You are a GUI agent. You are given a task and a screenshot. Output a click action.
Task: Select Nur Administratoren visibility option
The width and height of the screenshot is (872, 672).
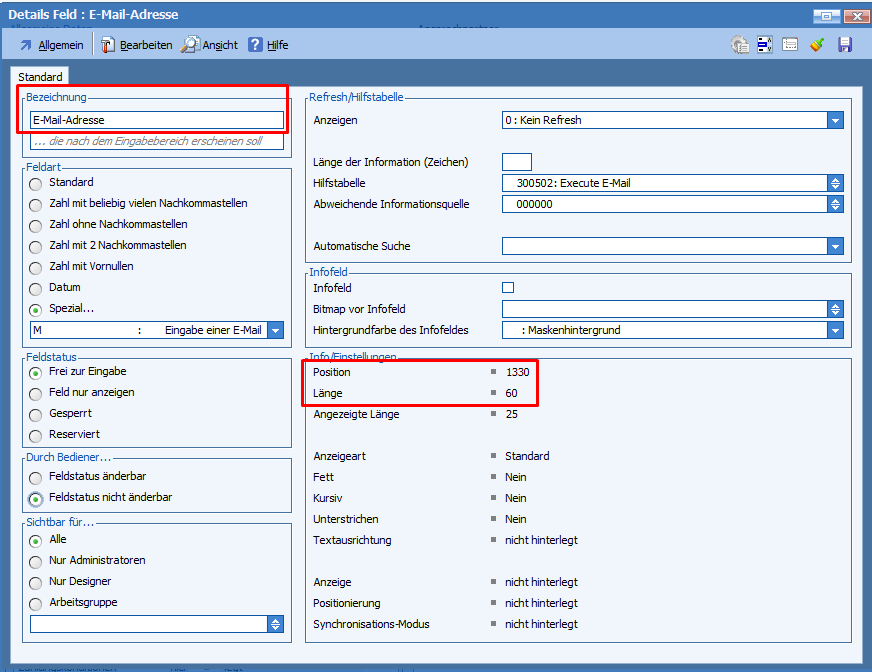pos(36,561)
